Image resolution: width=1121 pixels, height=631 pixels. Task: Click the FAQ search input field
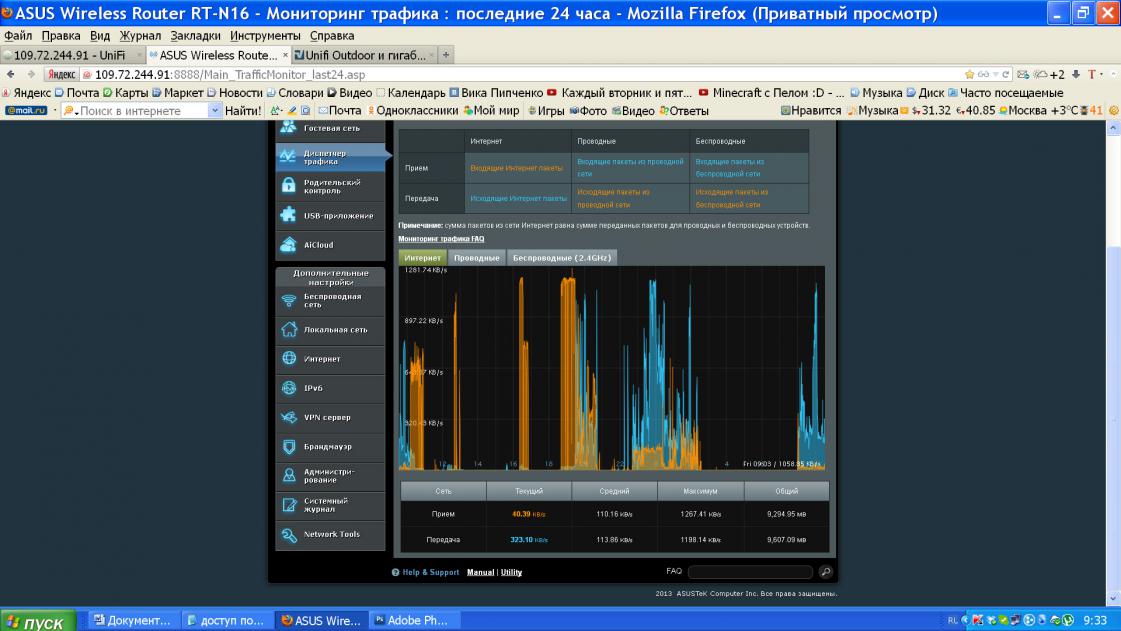click(750, 572)
